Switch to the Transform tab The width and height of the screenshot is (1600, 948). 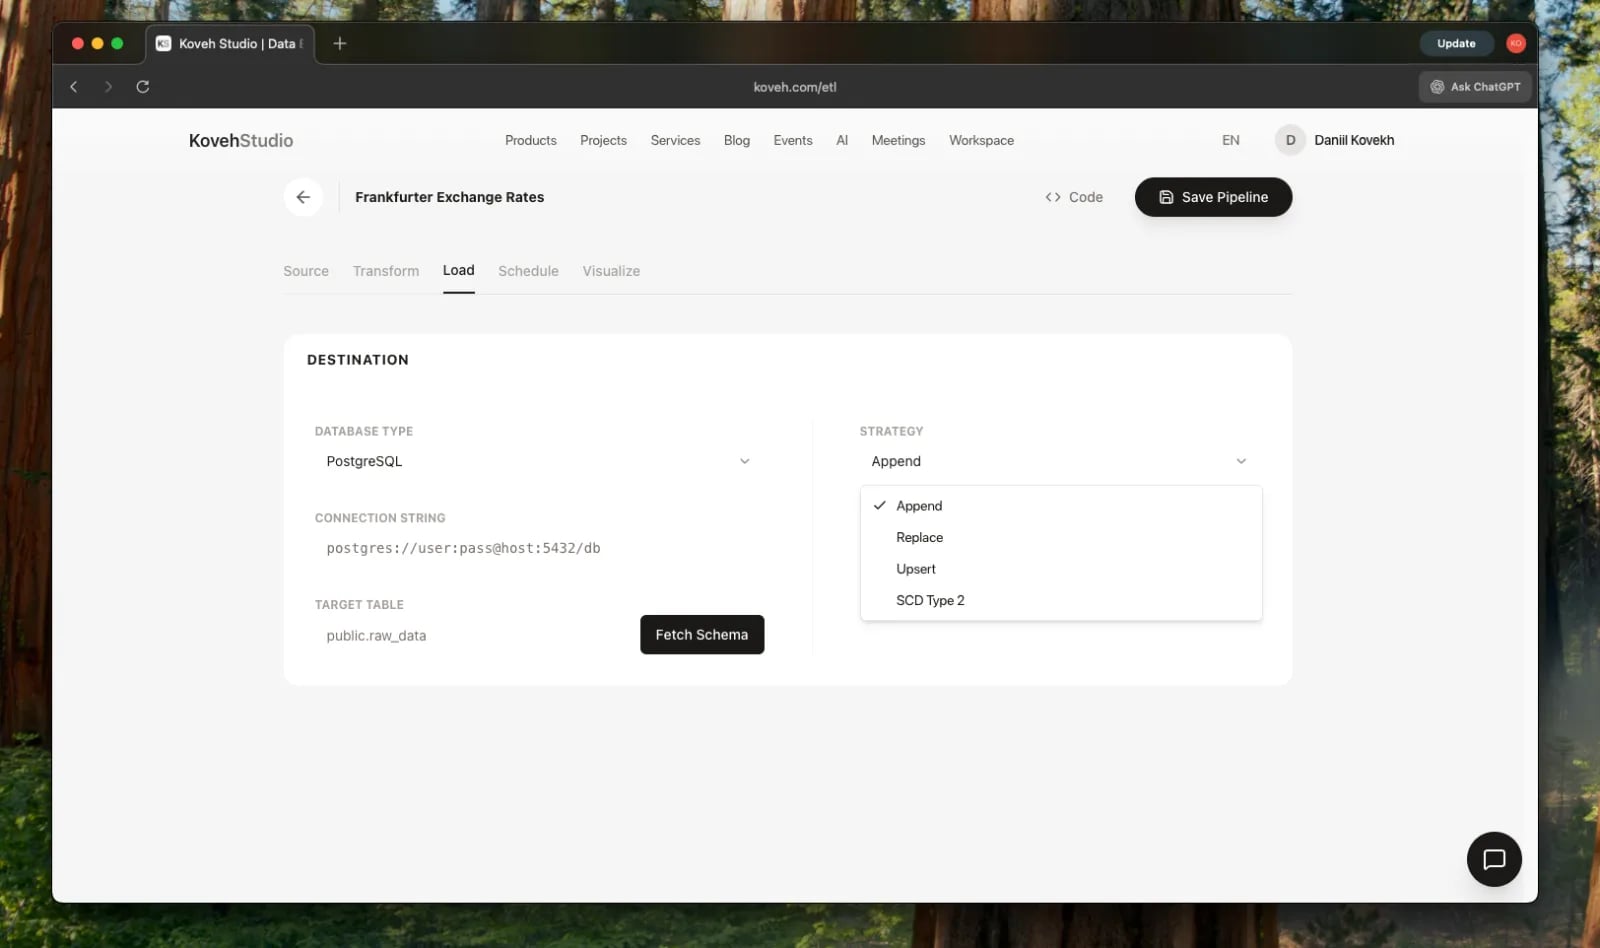386,271
